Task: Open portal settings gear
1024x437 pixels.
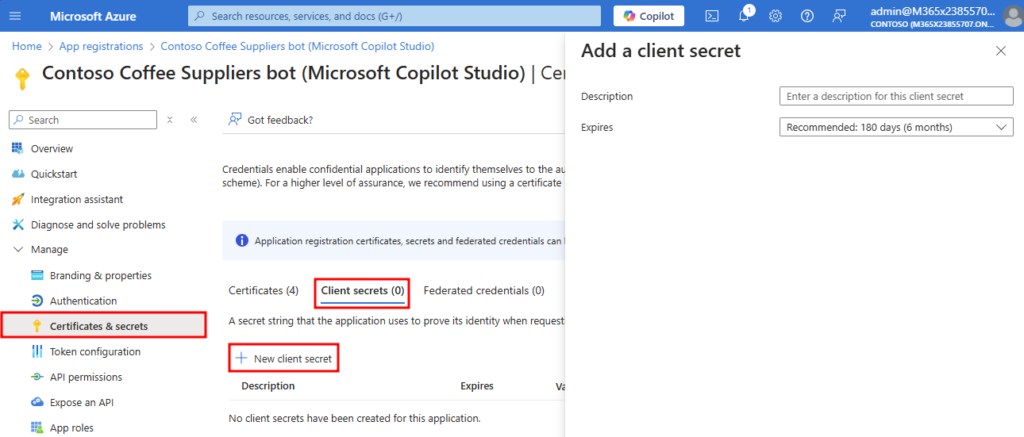Action: tap(775, 16)
